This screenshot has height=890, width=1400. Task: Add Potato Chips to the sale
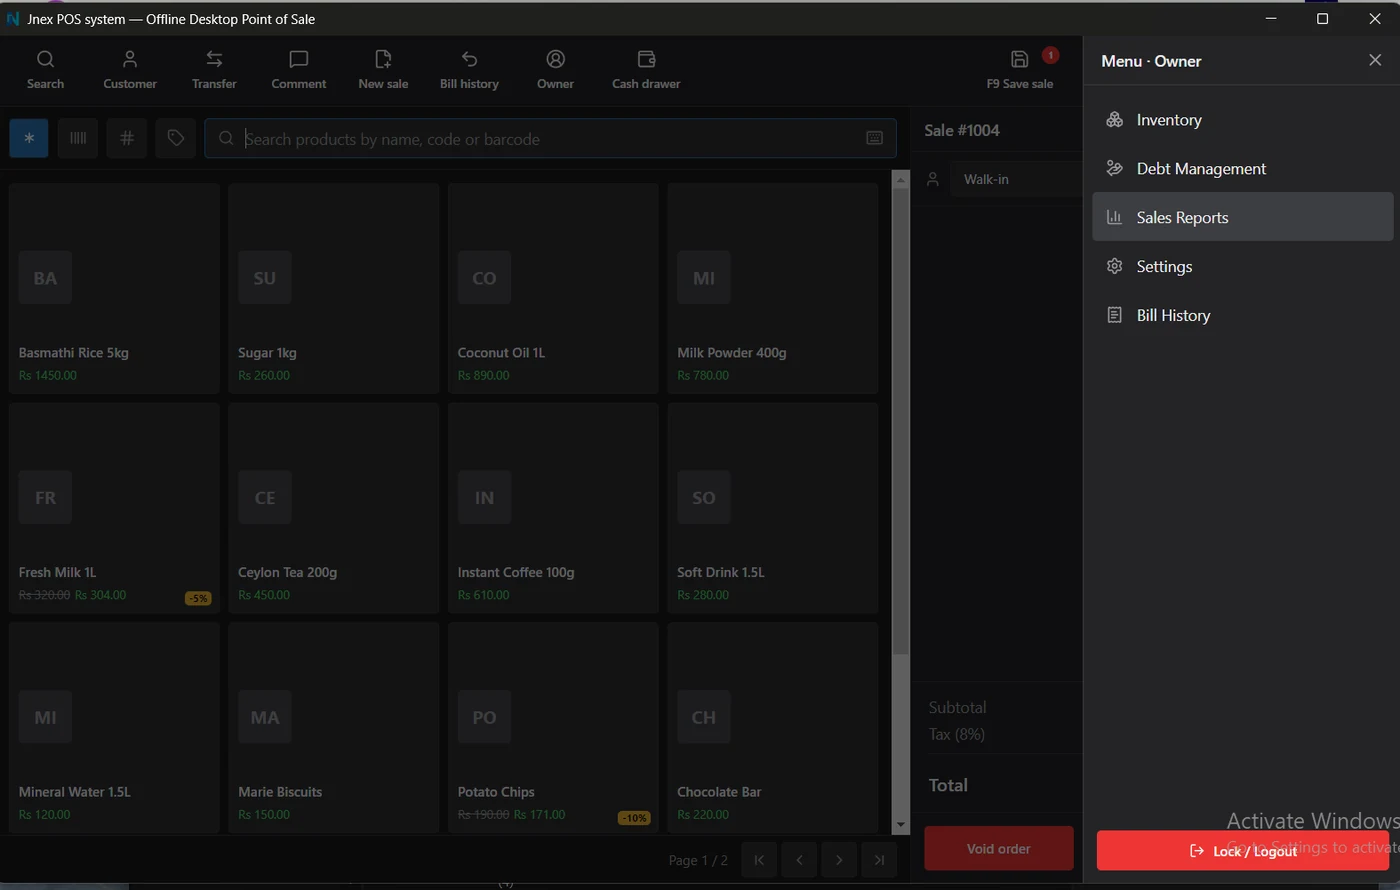click(x=553, y=727)
